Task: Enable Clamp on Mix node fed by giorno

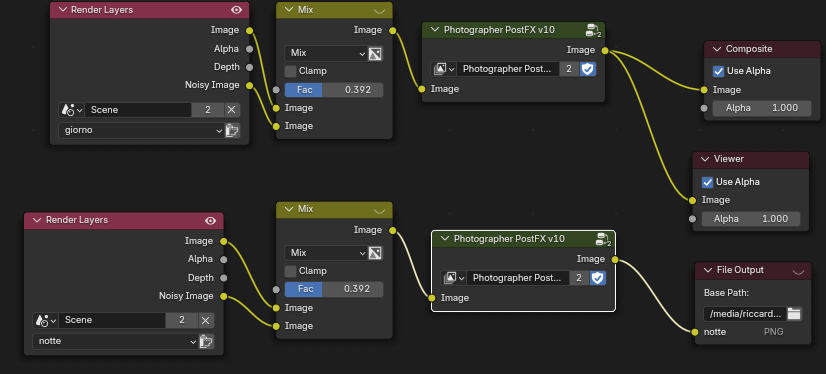Action: point(290,71)
